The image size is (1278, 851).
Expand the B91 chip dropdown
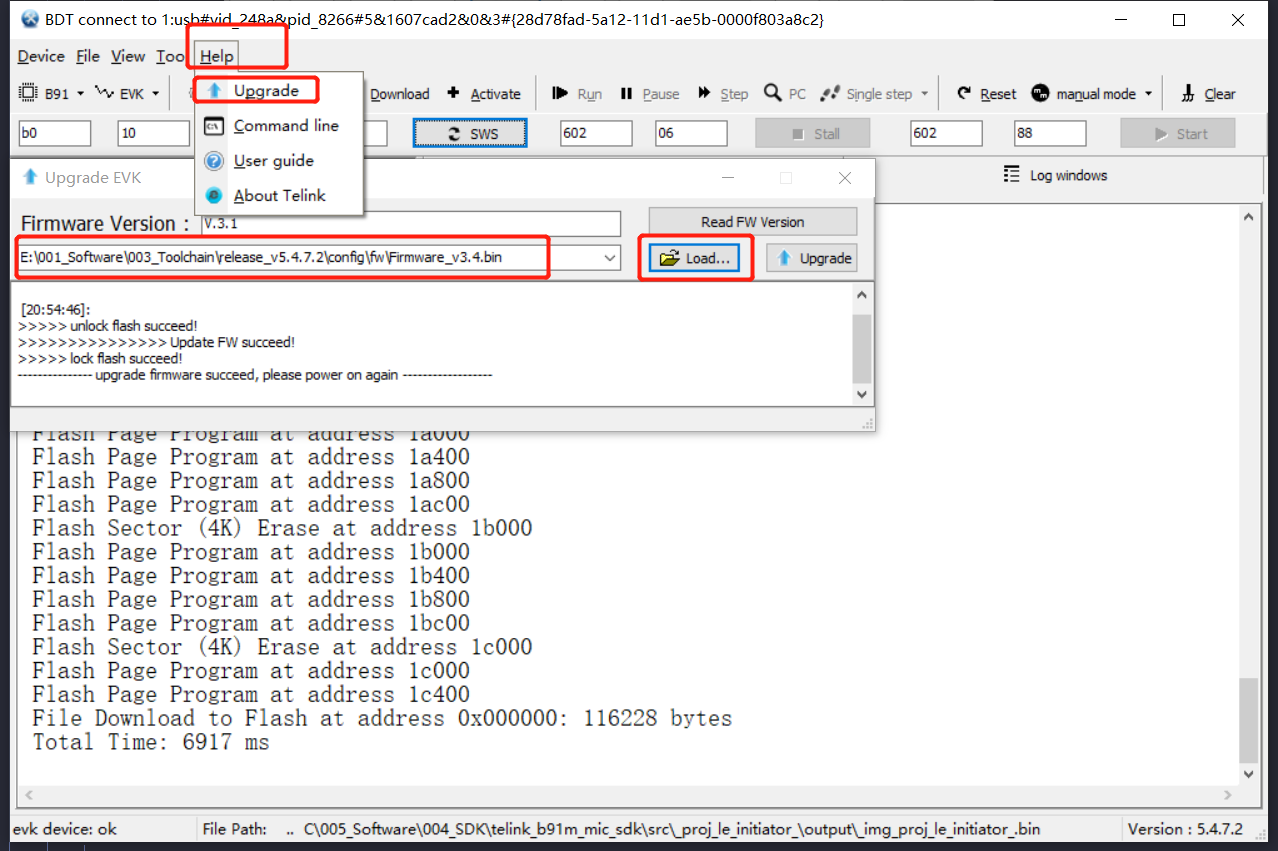pos(80,94)
